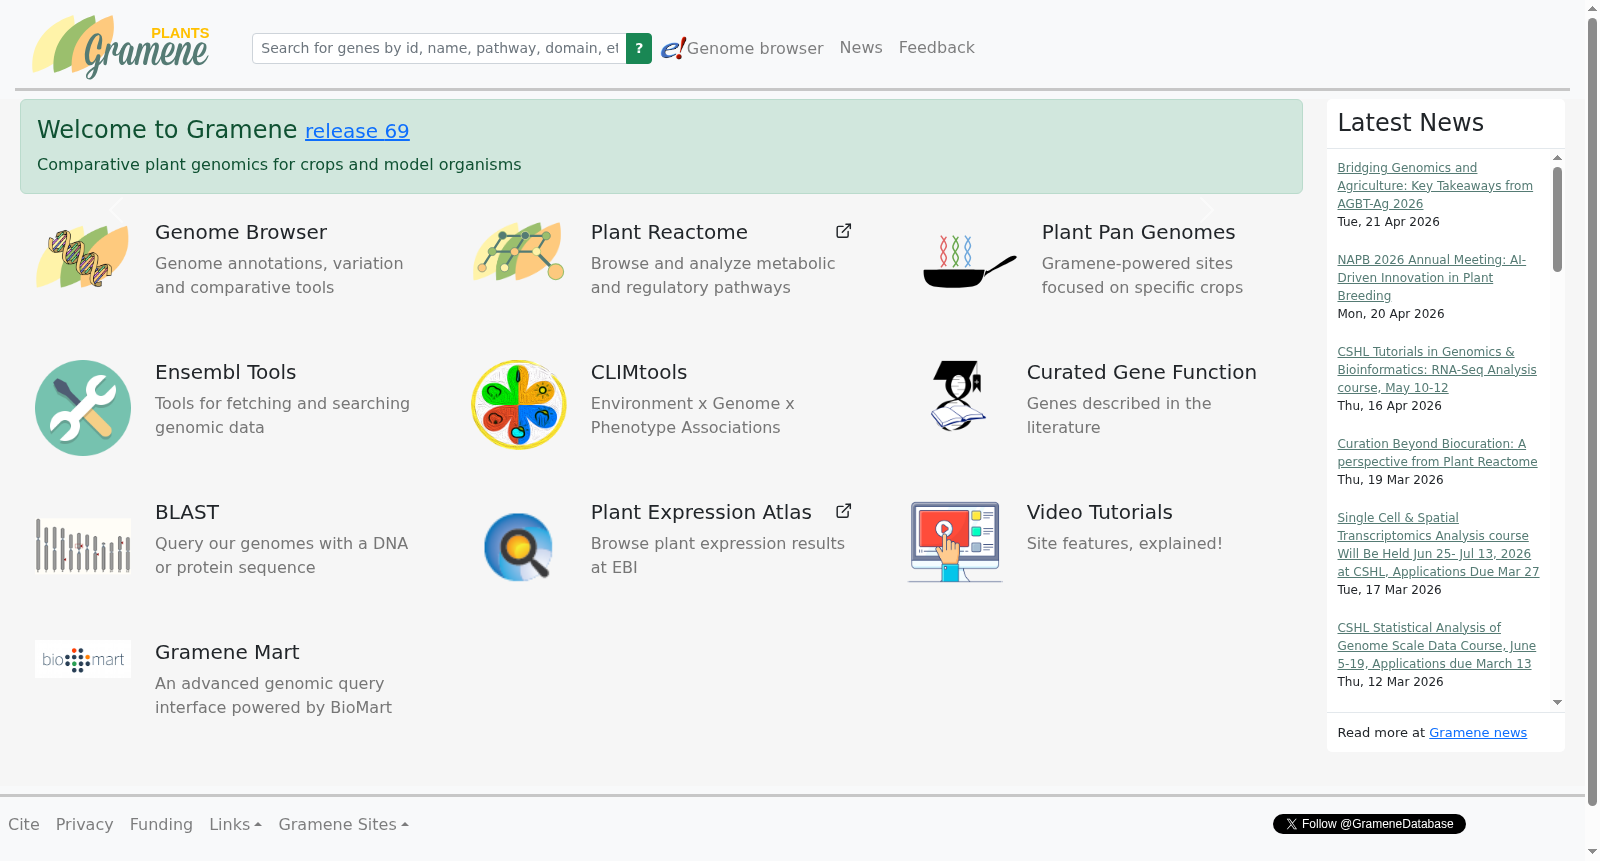Image resolution: width=1600 pixels, height=861 pixels.
Task: Click the Ensembl Tools wrench icon
Action: [83, 408]
